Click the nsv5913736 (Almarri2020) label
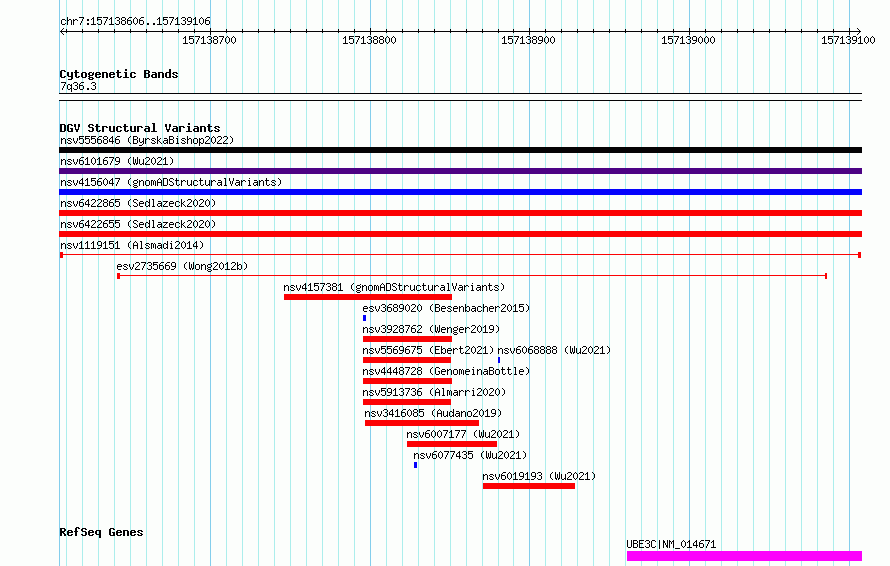 pos(434,392)
